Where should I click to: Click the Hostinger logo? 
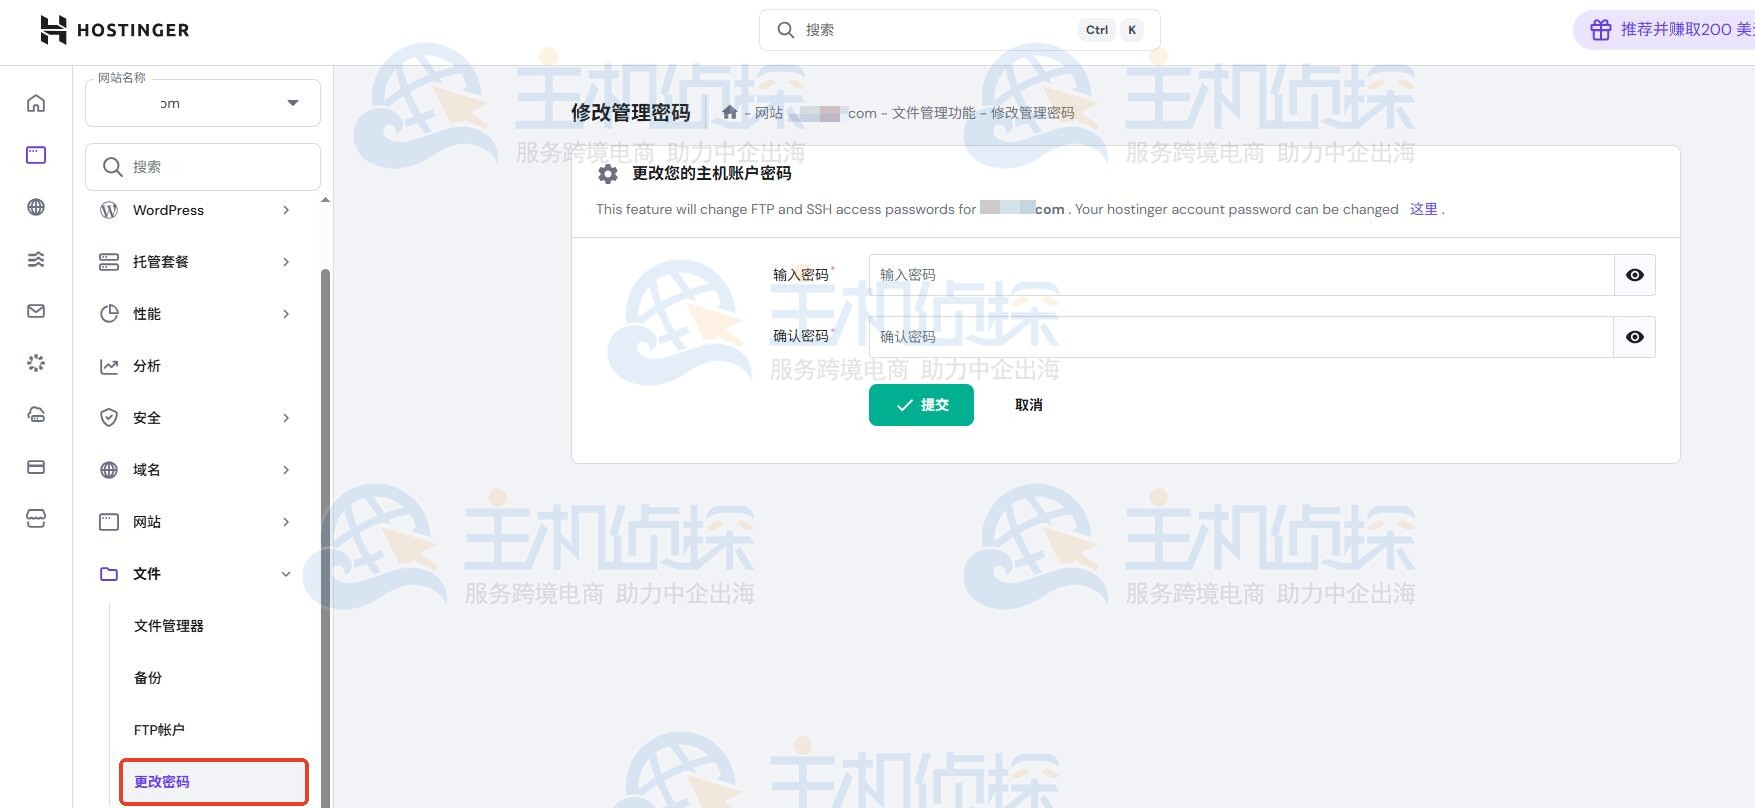114,30
